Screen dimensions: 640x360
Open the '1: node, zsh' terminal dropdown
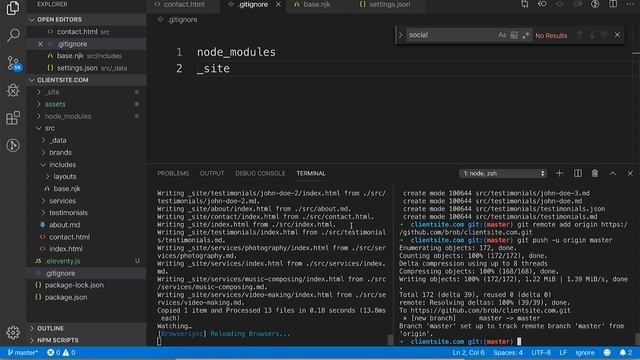coord(503,173)
